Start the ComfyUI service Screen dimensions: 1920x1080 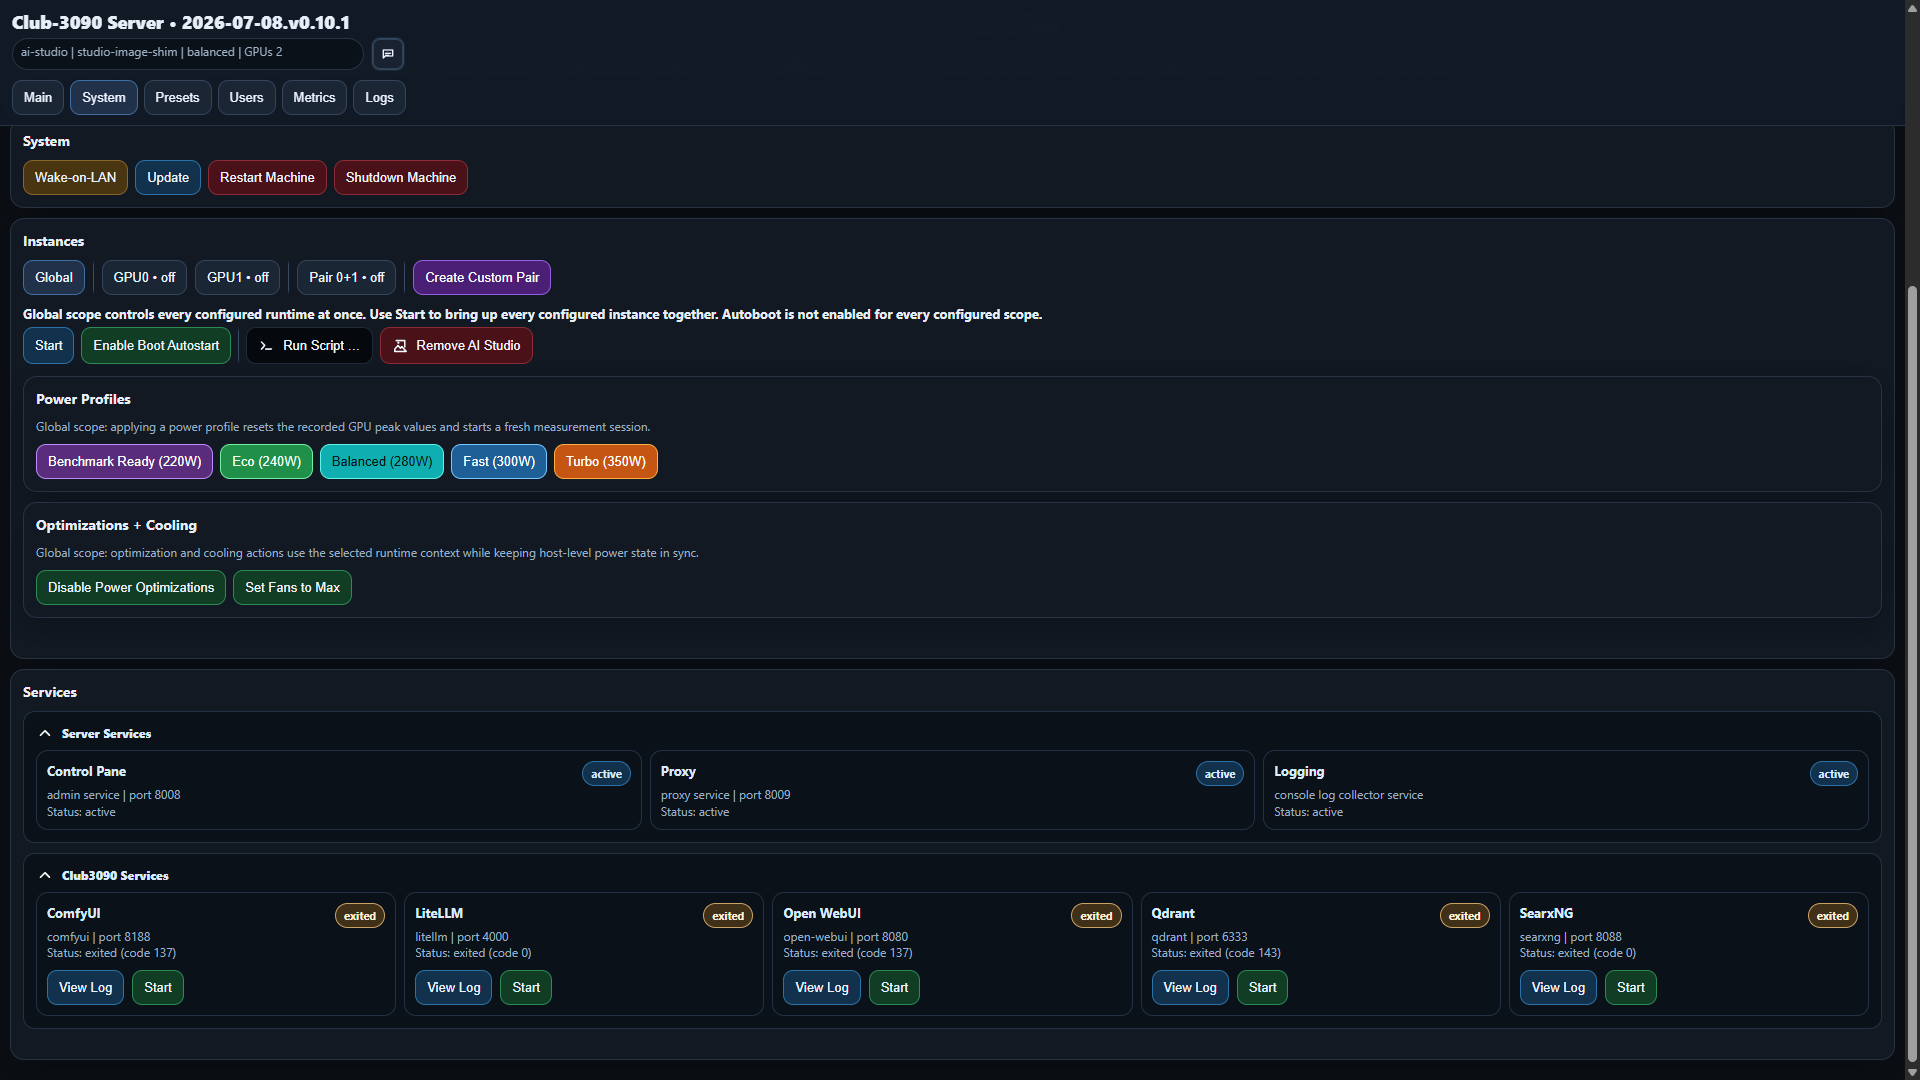pos(158,988)
